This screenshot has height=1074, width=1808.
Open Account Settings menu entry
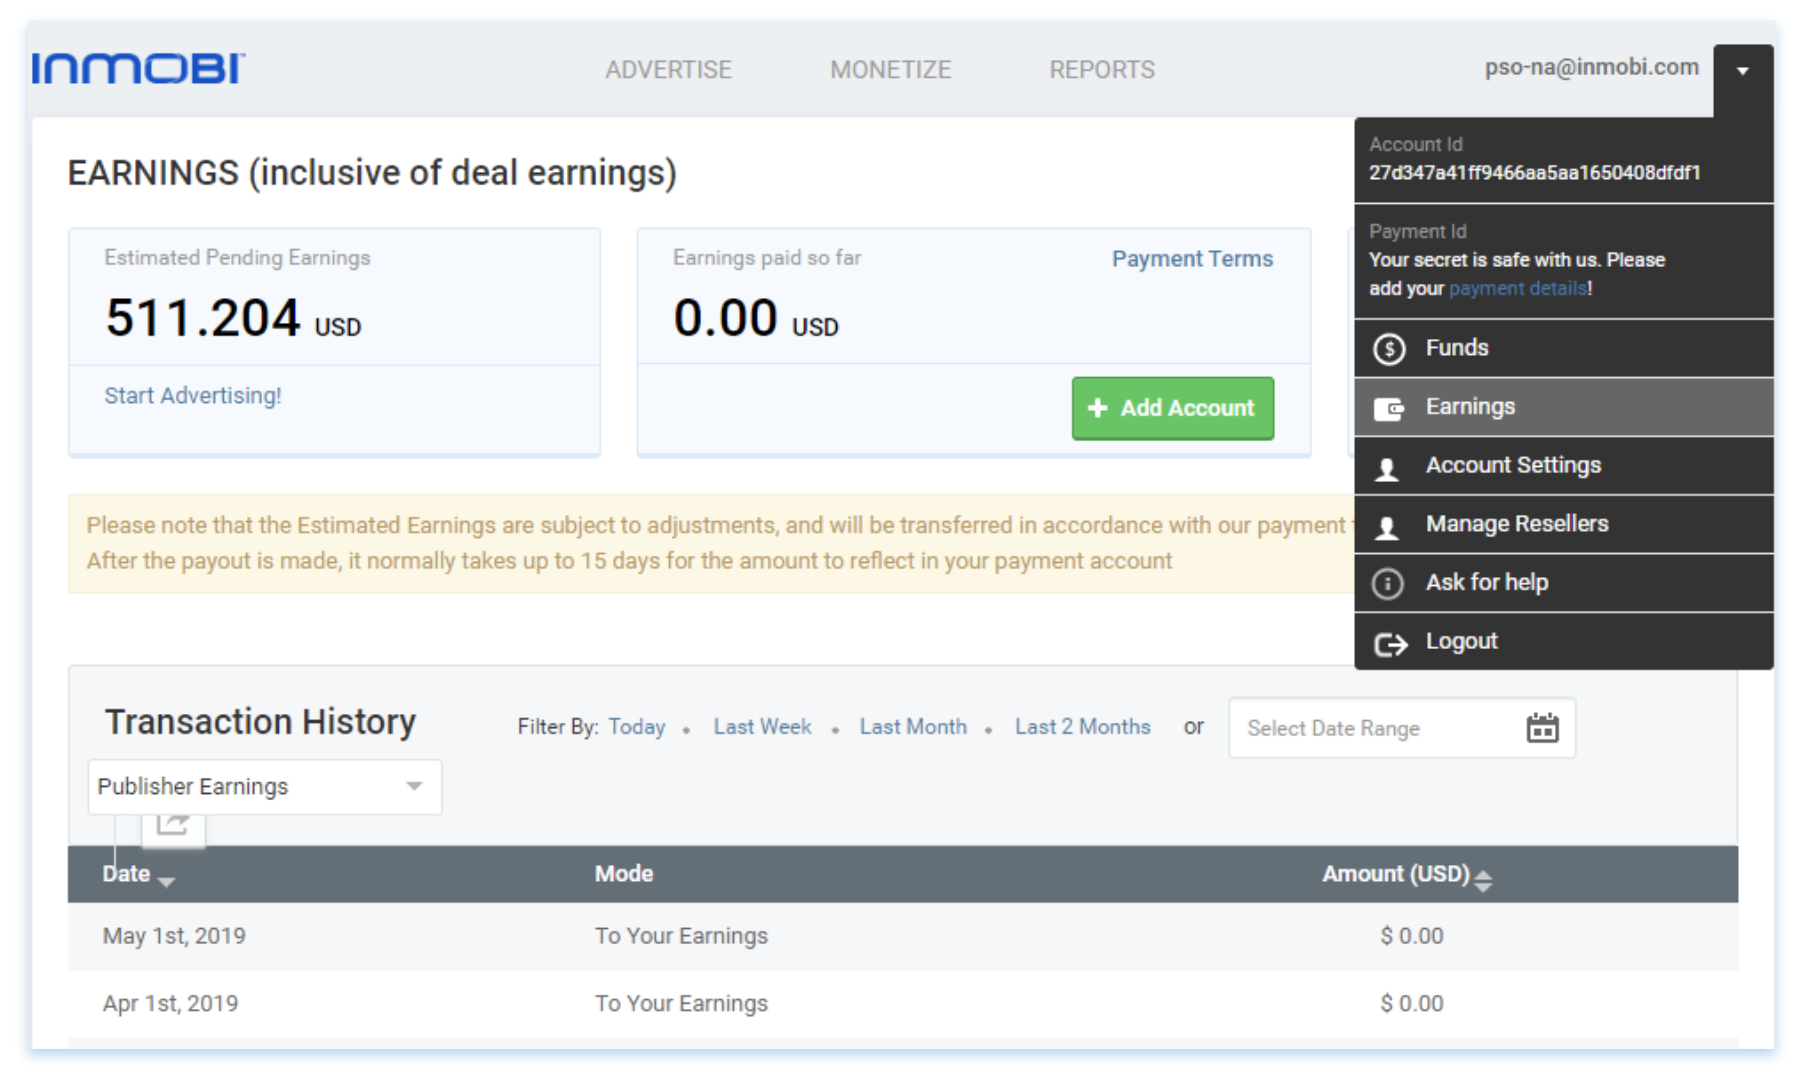[1564, 466]
